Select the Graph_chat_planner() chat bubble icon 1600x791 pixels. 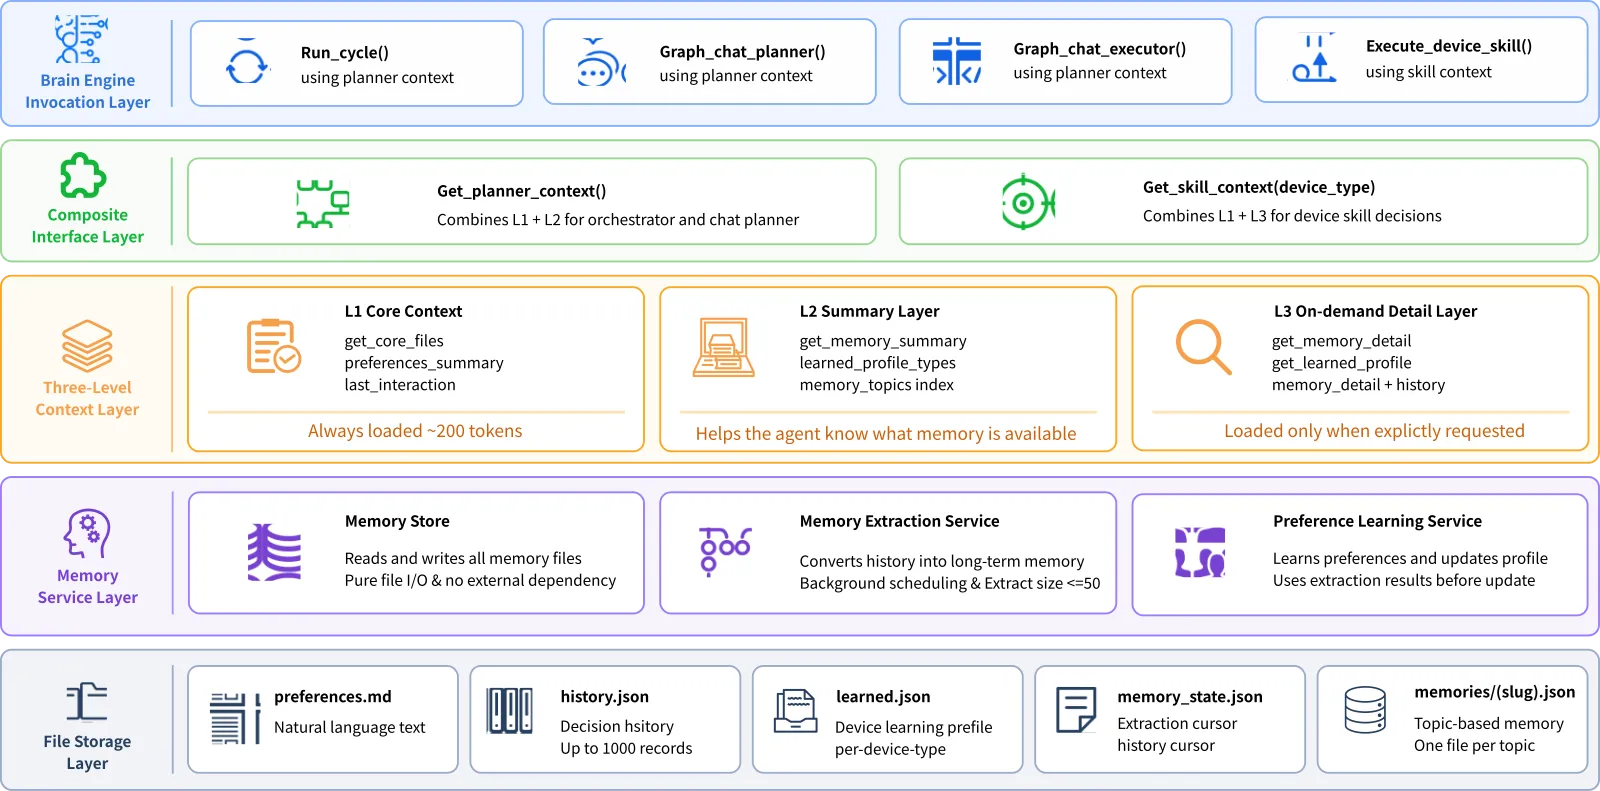pos(601,62)
